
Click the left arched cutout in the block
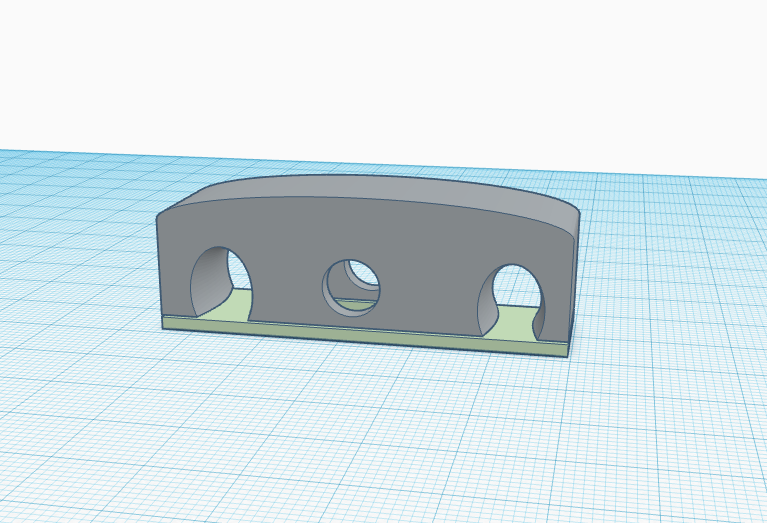click(x=220, y=282)
